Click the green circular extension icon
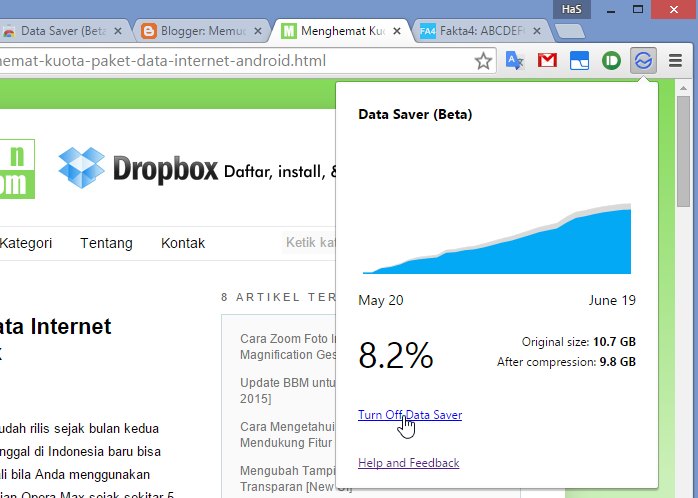This screenshot has width=698, height=498. [x=611, y=61]
